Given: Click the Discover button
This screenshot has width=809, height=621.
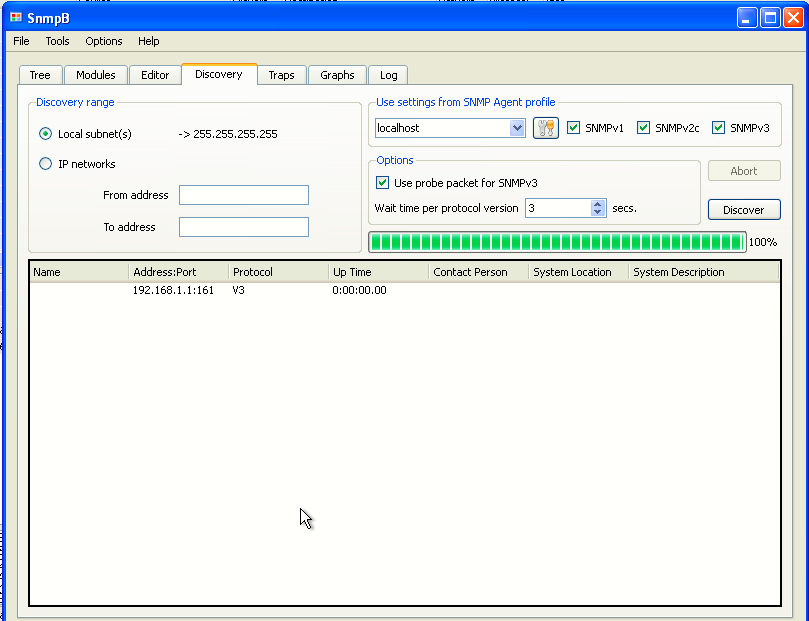Looking at the screenshot, I should click(744, 210).
